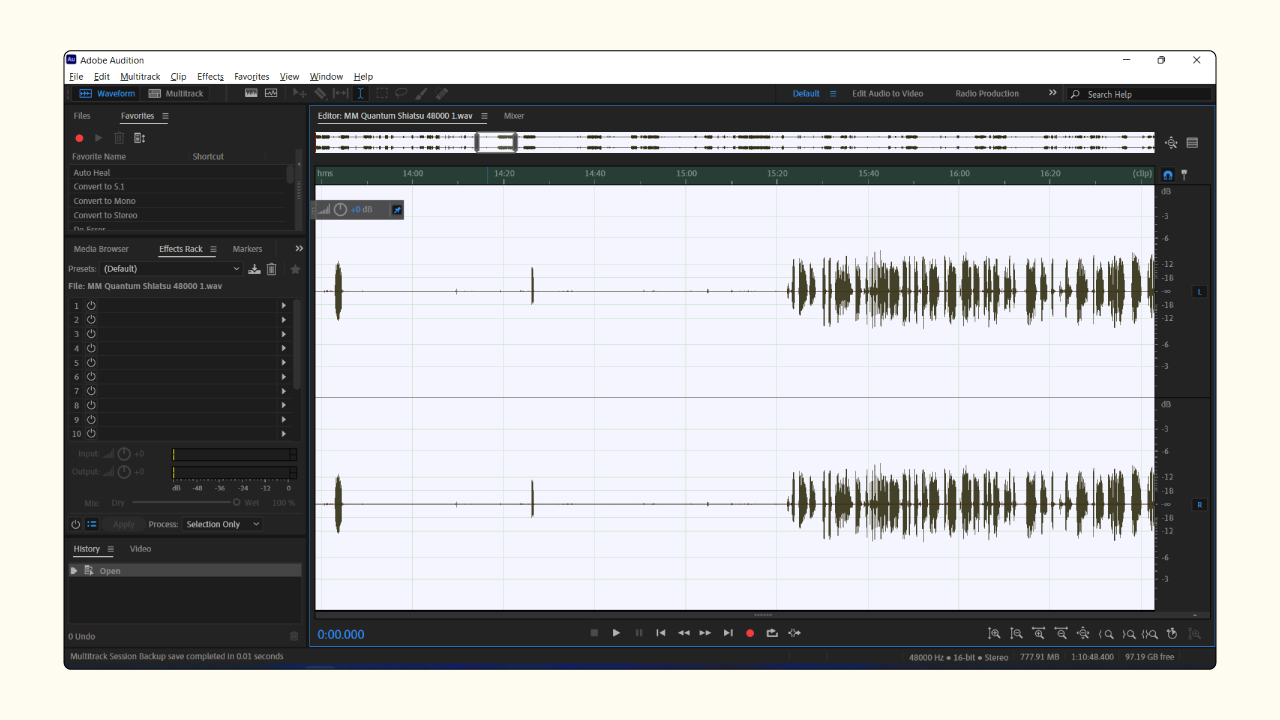Toggle loop playback
This screenshot has height=720, width=1280.
[x=772, y=633]
